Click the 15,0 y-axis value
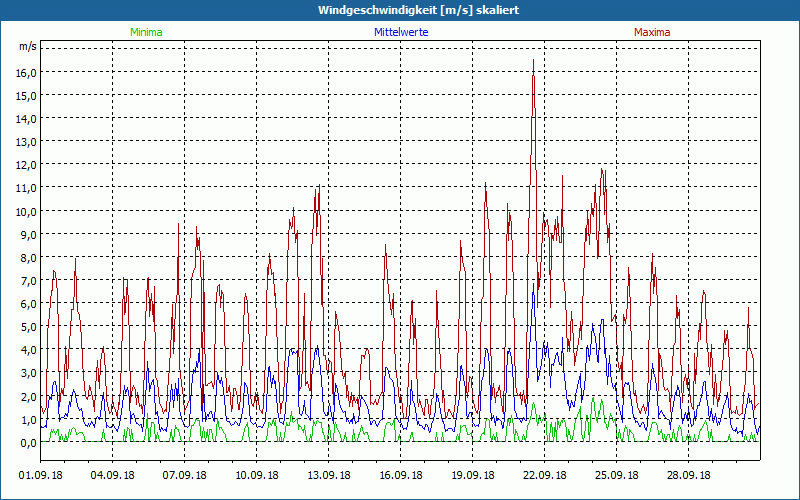 [27, 95]
